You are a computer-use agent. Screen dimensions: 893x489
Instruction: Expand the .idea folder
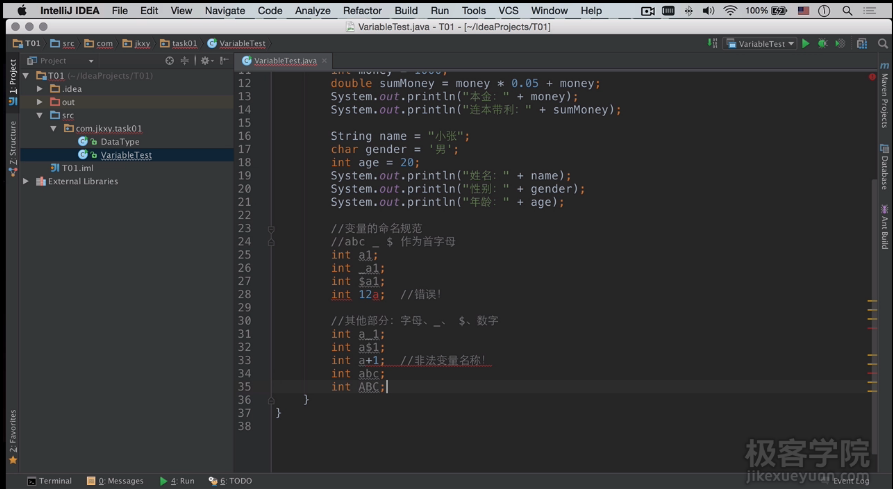(x=40, y=89)
